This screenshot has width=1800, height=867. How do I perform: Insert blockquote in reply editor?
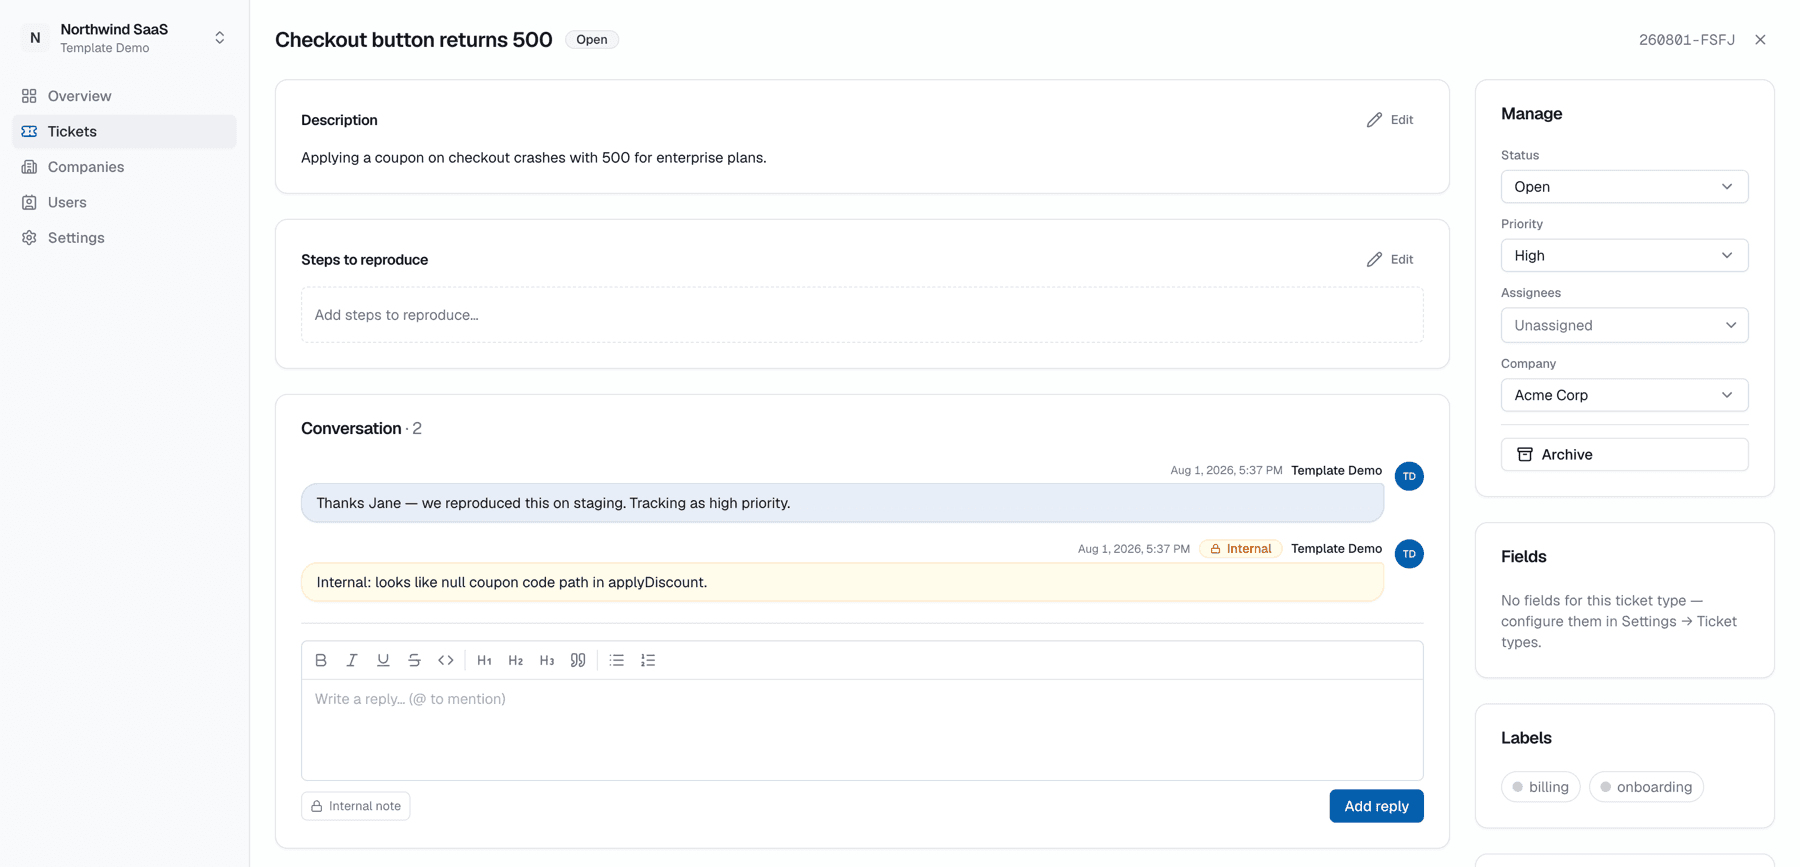coord(578,660)
